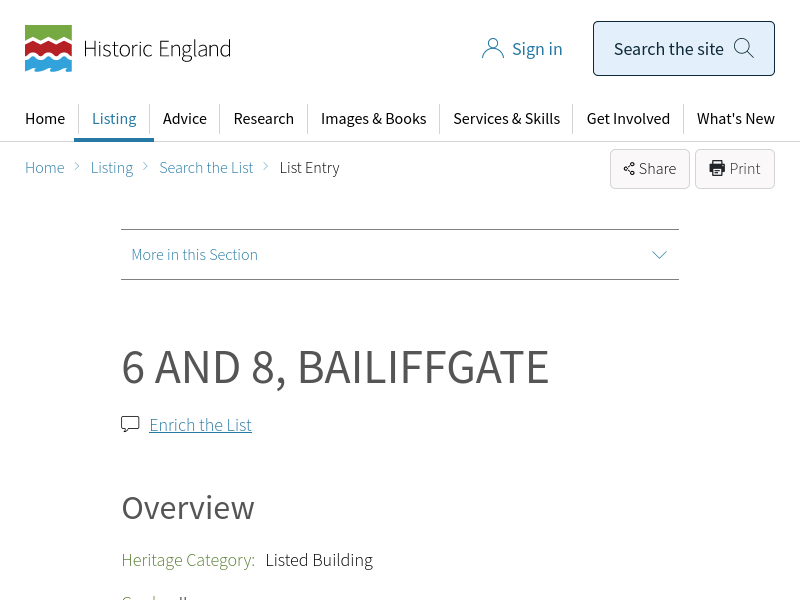This screenshot has height=600, width=800.
Task: Select the Listing navigation tab
Action: [x=114, y=119]
